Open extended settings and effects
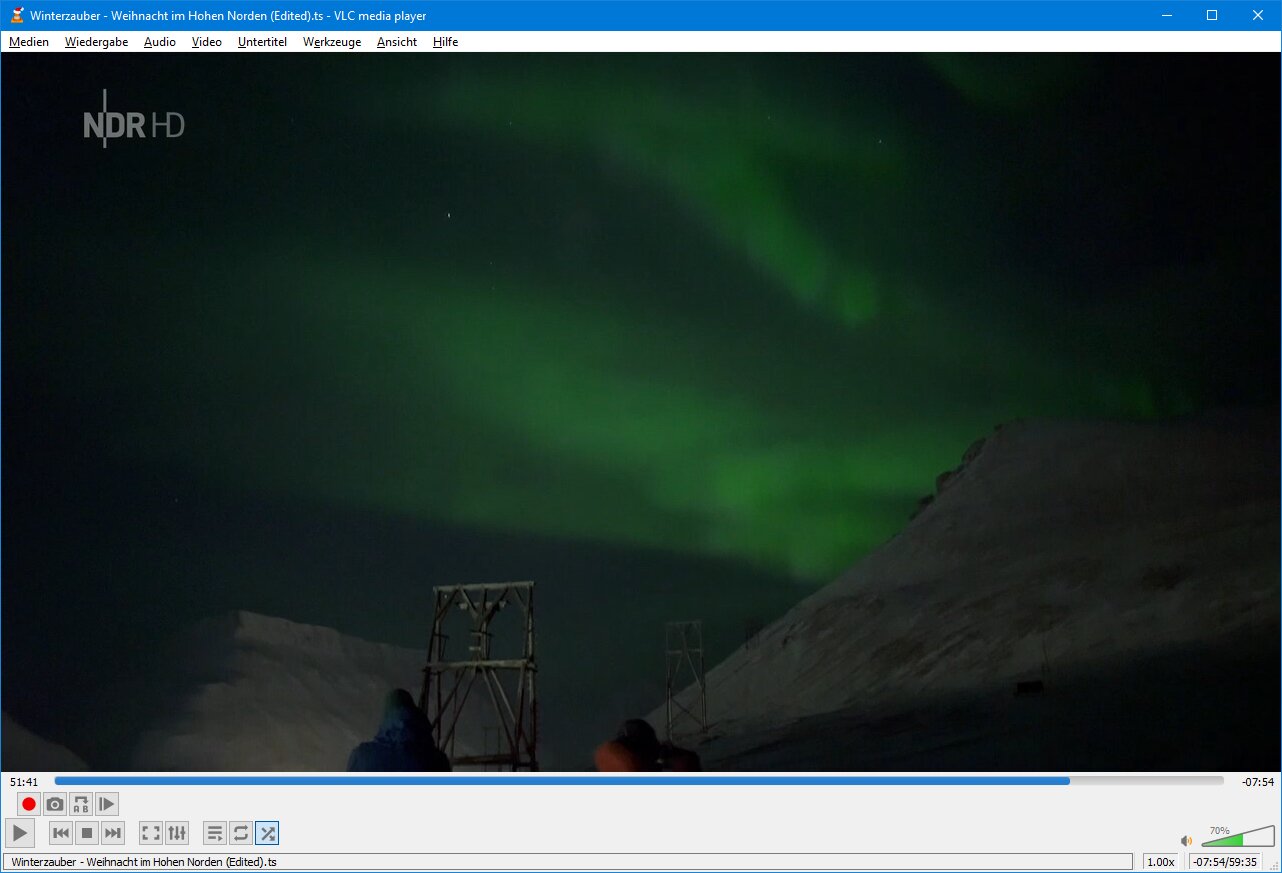The width and height of the screenshot is (1282, 873). 177,833
